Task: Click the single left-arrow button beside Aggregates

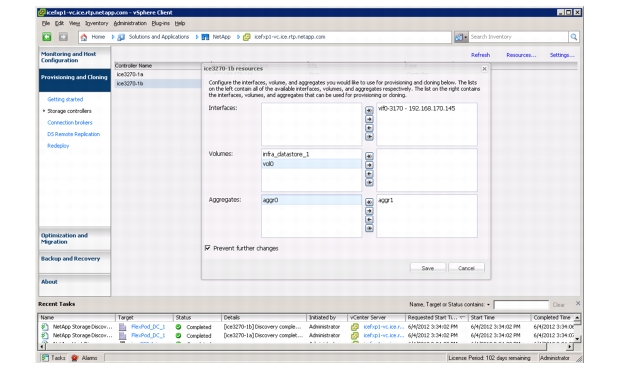Action: point(369,220)
